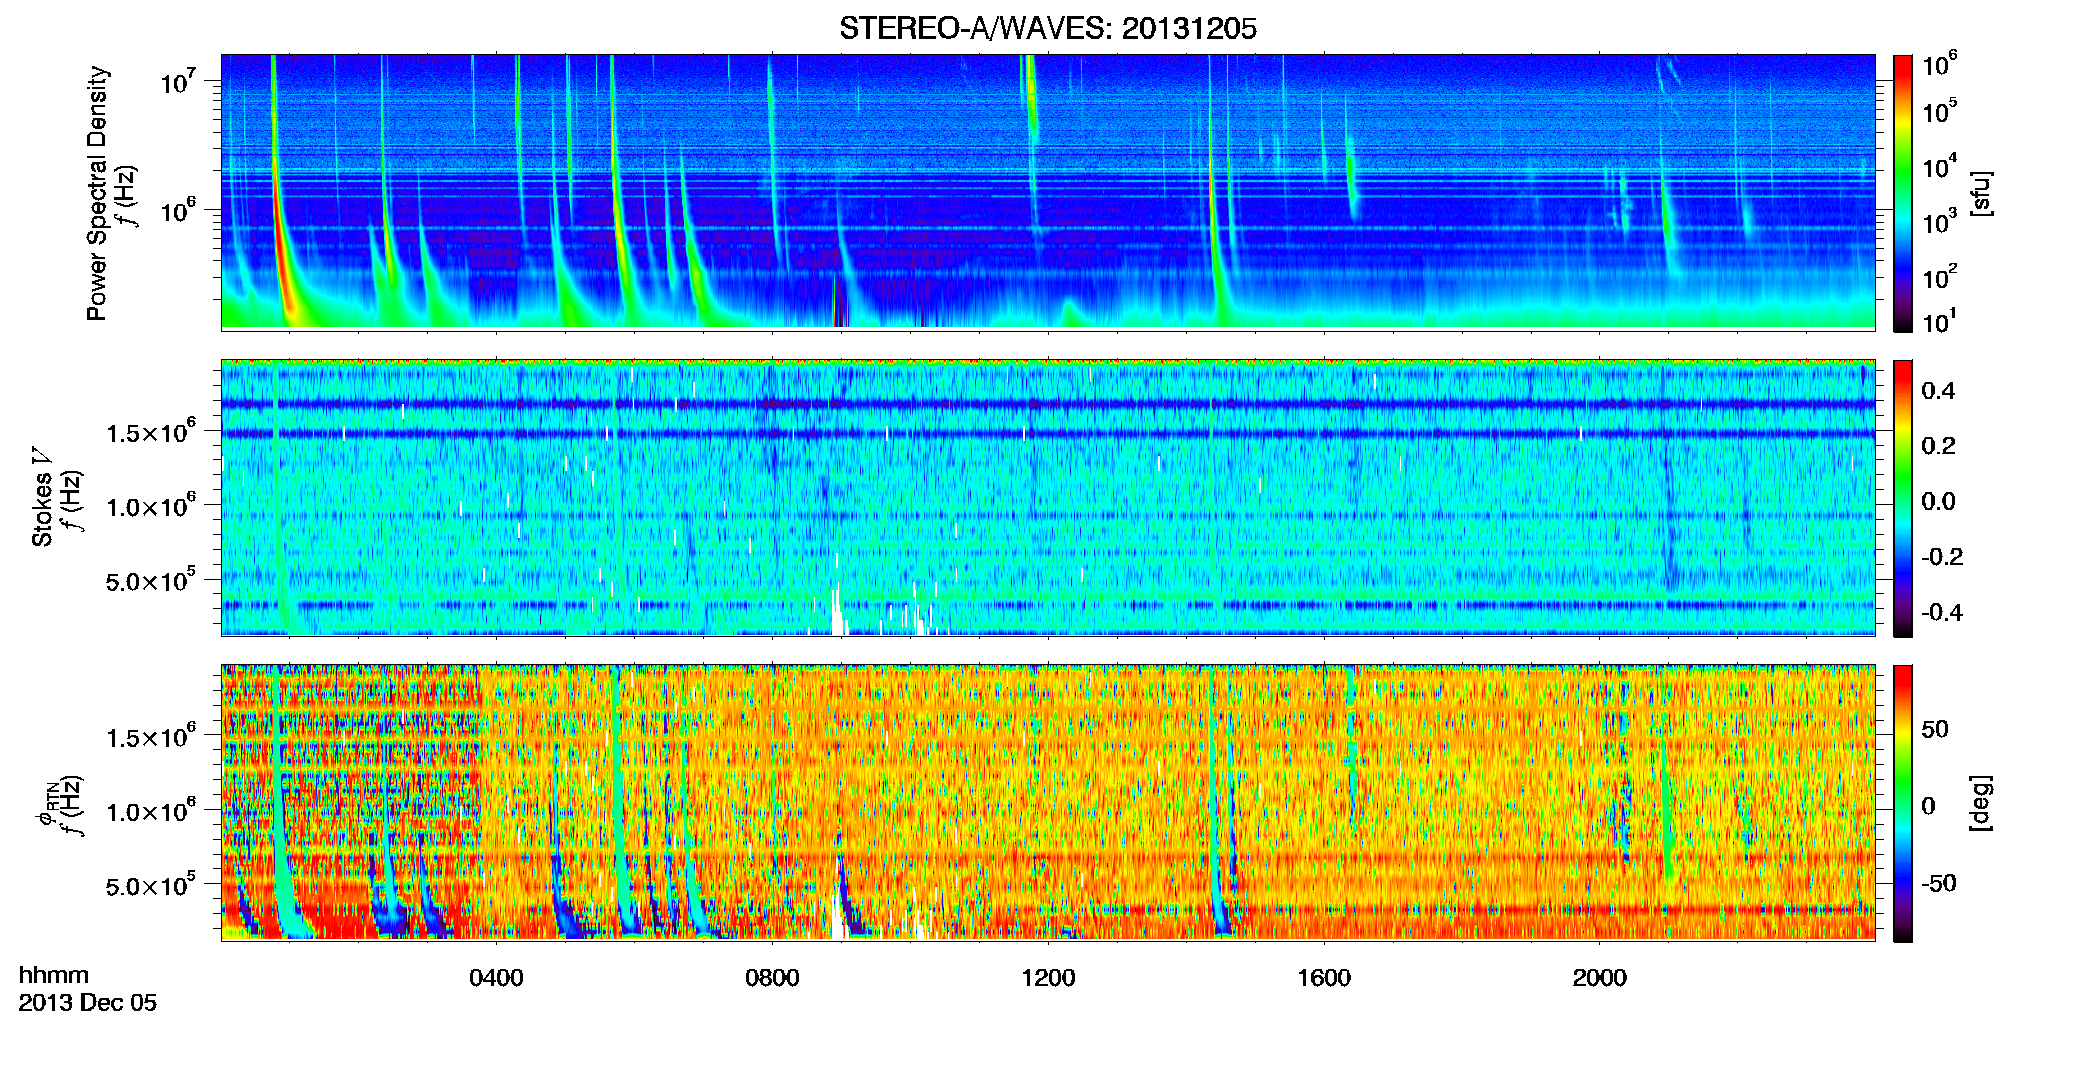Click the [sfu] colorbar unit label

point(1980,193)
